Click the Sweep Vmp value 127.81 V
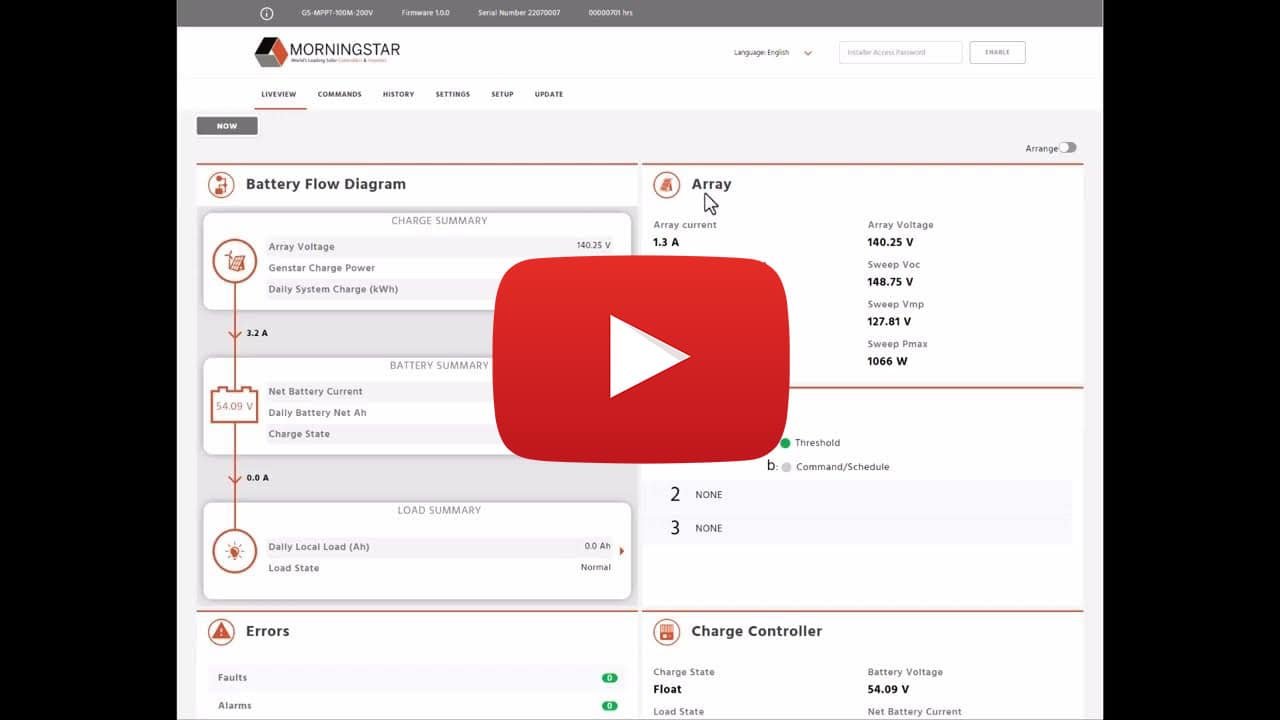 pos(890,322)
